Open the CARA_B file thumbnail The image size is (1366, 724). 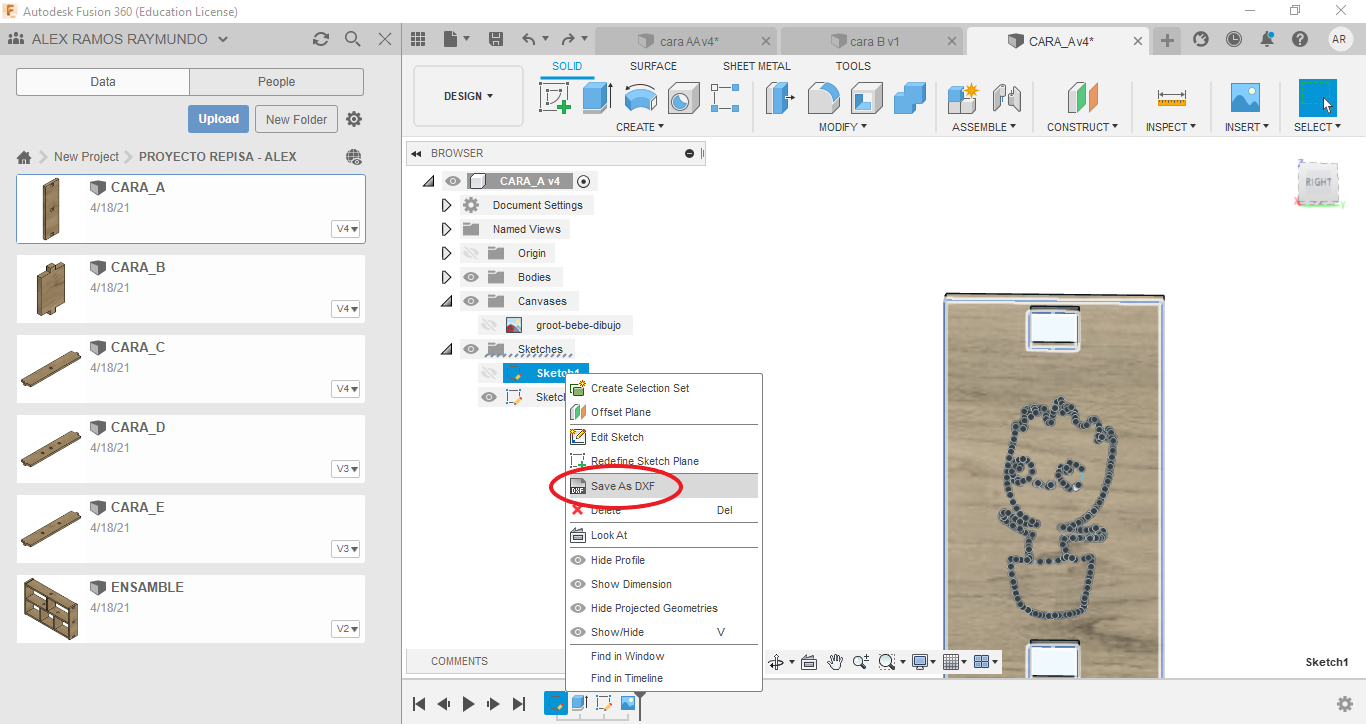pos(50,289)
